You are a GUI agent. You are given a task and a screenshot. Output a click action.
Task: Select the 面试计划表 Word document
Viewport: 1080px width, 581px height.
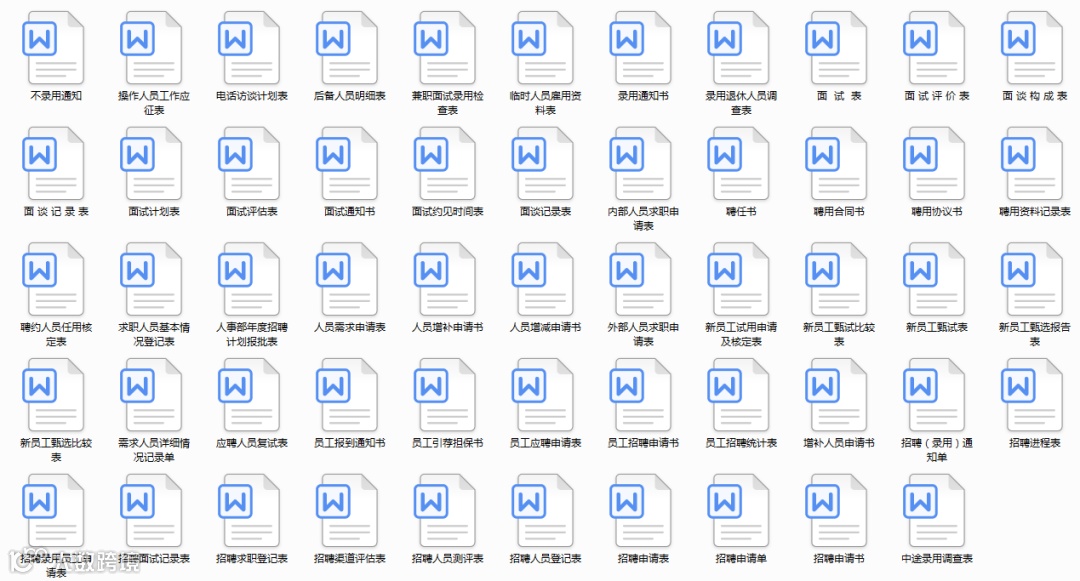(x=153, y=165)
